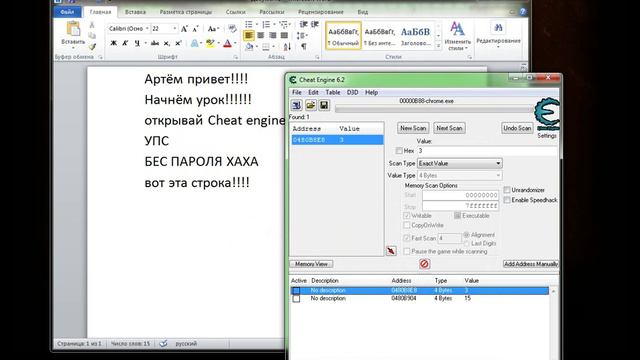The height and width of the screenshot is (360, 640).
Task: Toggle the Writable checkbox
Action: pos(407,216)
